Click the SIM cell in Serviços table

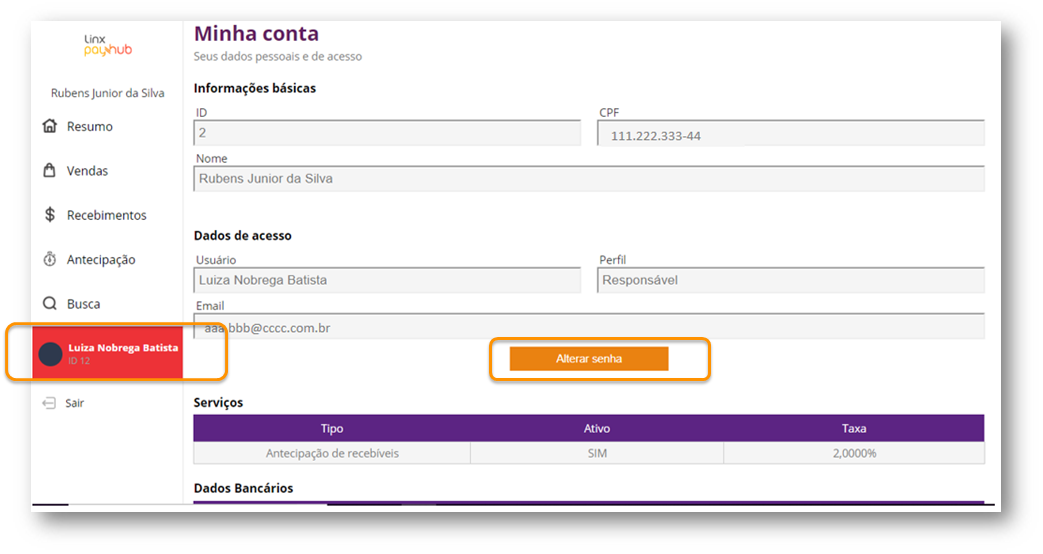pyautogui.click(x=597, y=453)
